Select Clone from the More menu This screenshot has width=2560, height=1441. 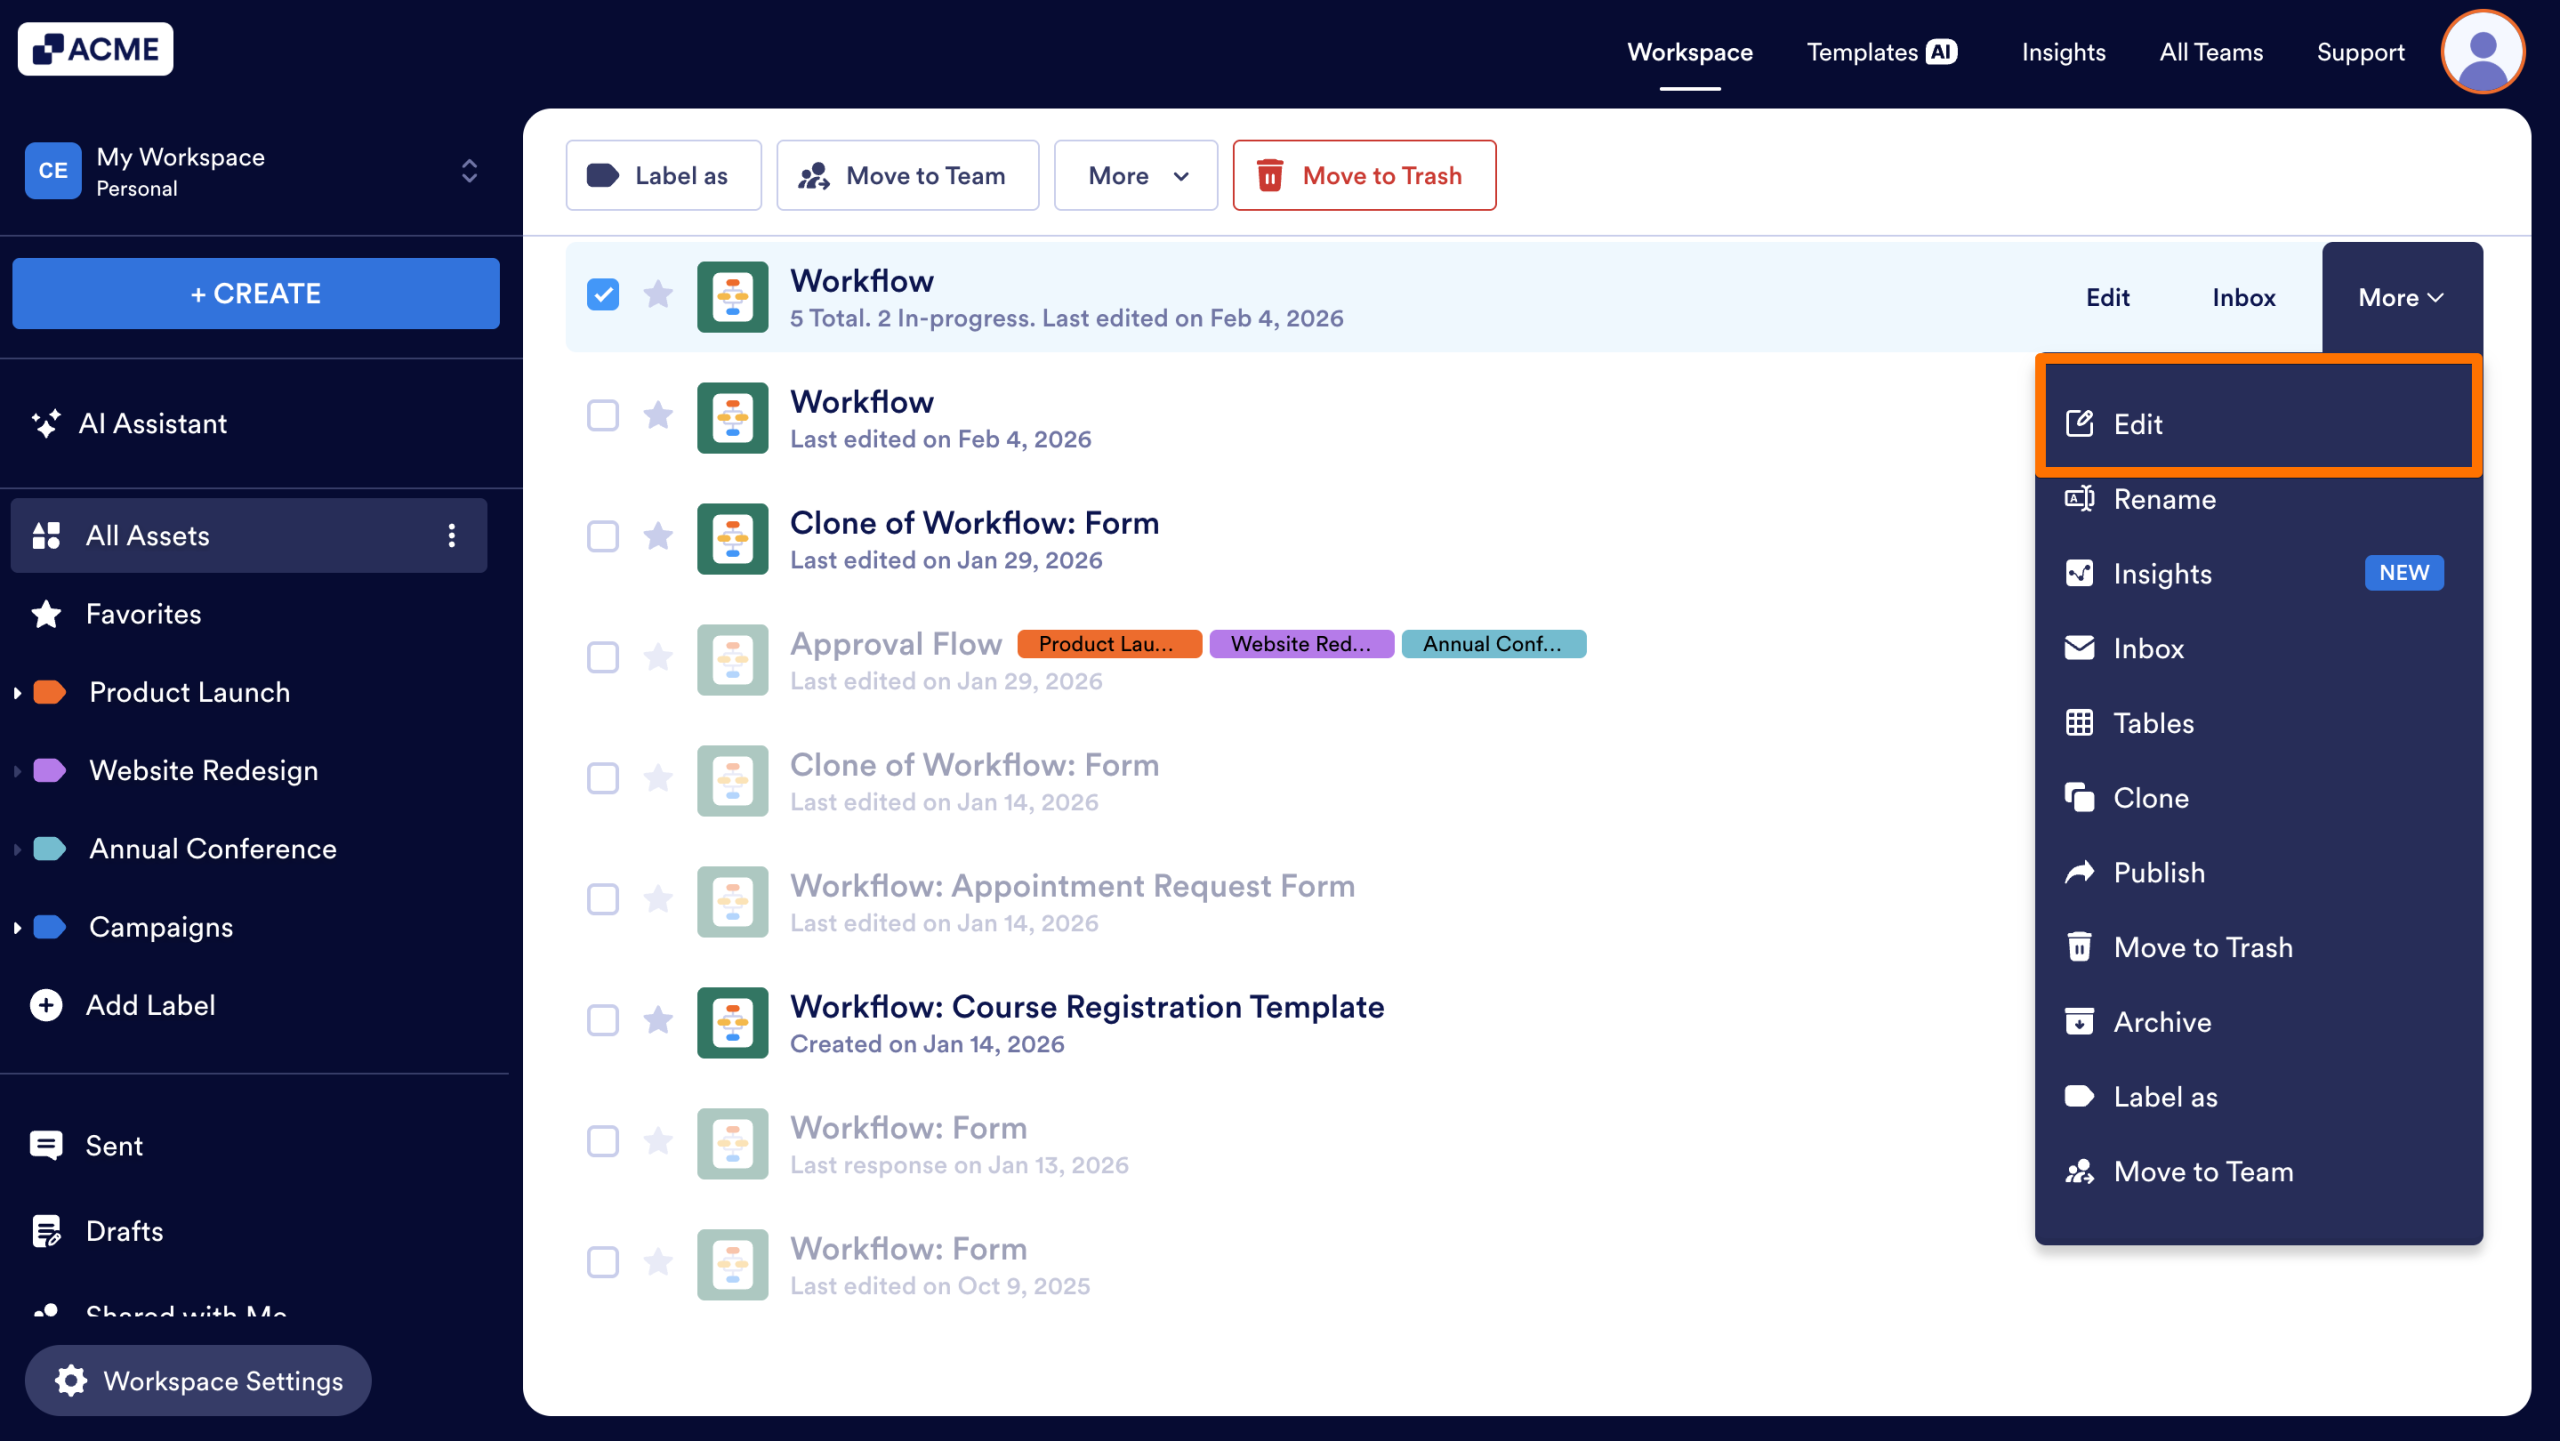coord(2148,797)
